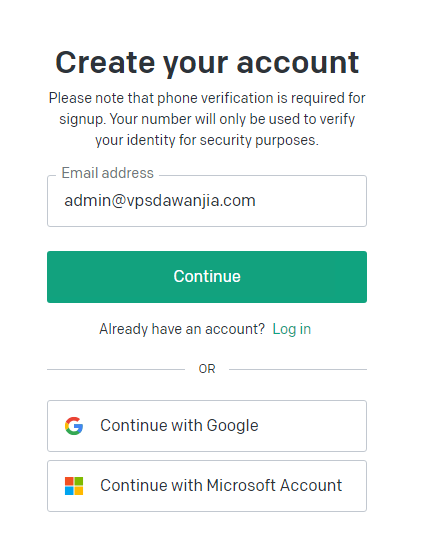Click the admin@vpsdawanjia.com text in field
The width and height of the screenshot is (423, 538).
pyautogui.click(x=160, y=201)
